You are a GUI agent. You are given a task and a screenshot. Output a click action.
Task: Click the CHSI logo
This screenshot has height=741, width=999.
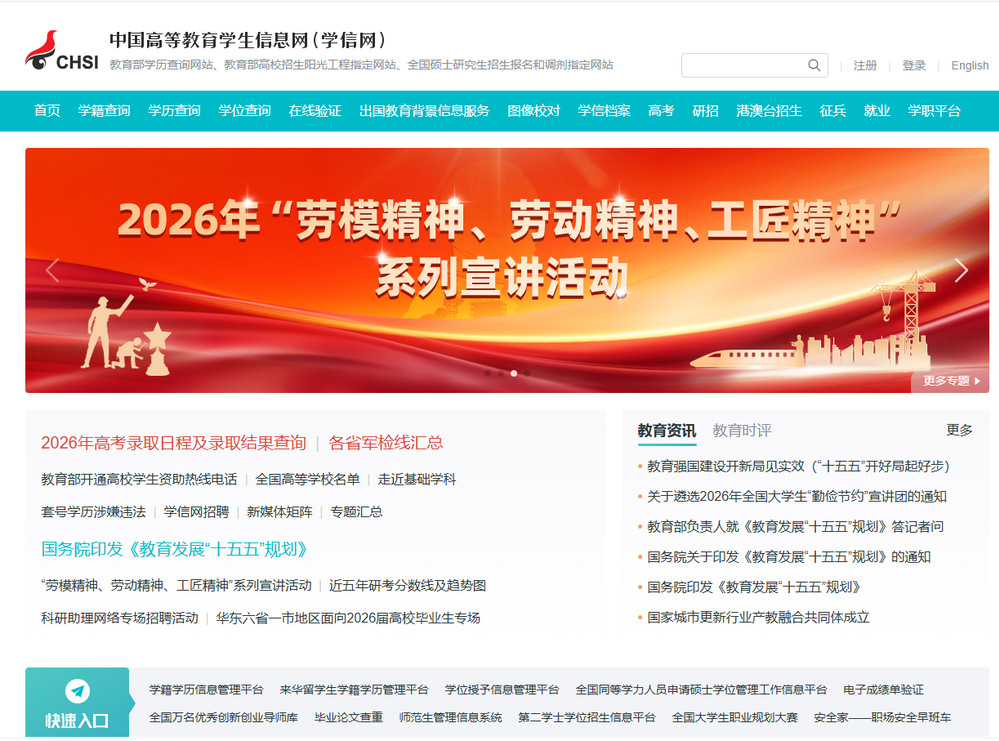pyautogui.click(x=62, y=51)
